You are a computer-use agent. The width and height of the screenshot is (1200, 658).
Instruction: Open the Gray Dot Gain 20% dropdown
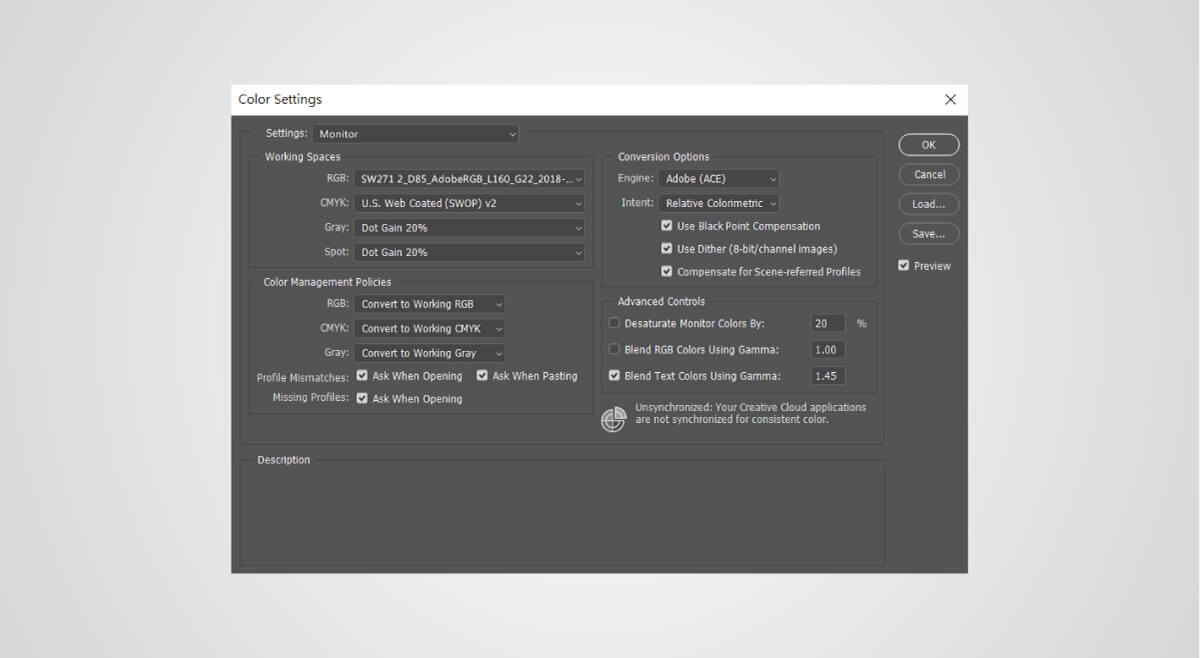tap(469, 227)
